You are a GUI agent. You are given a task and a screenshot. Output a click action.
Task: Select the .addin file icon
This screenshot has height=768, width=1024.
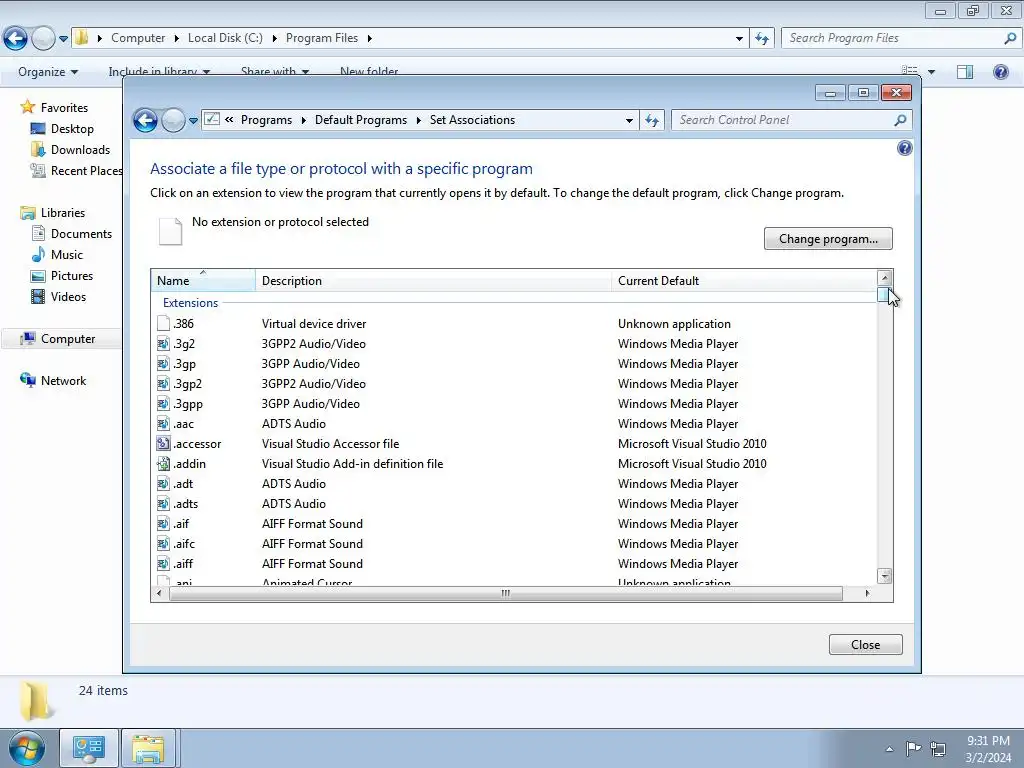tap(163, 464)
